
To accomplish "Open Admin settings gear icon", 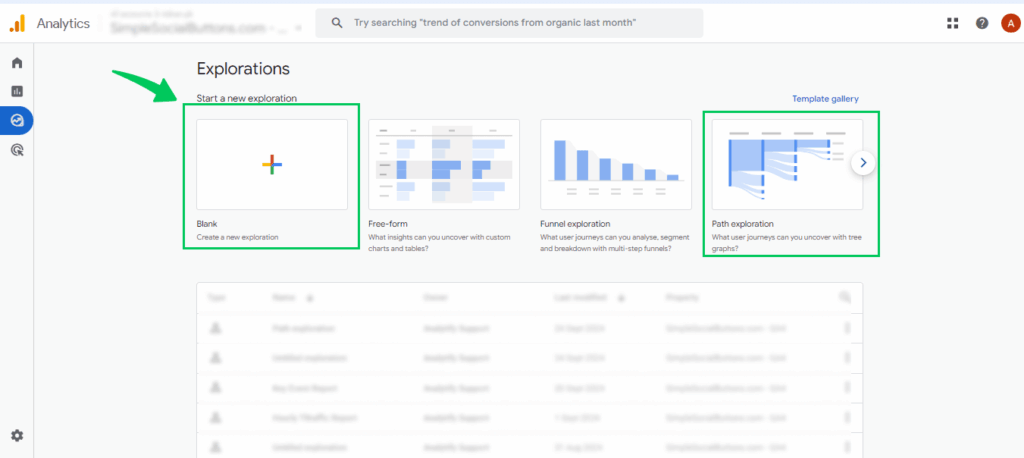I will [17, 435].
